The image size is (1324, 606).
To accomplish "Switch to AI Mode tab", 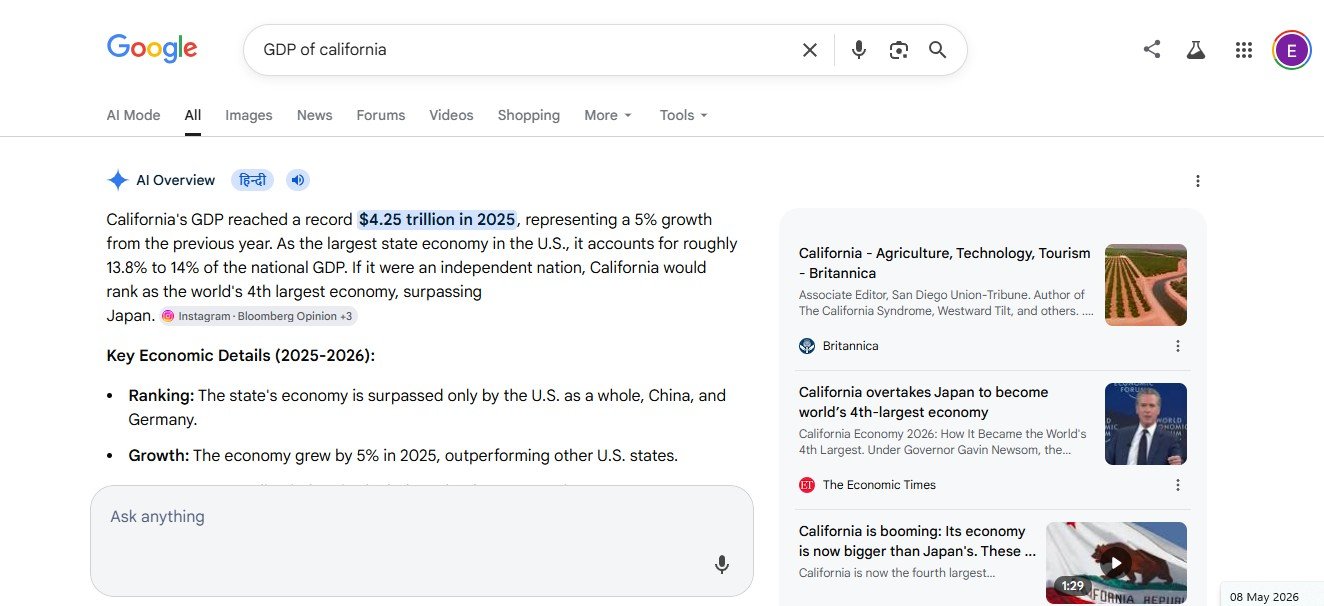I will tap(133, 115).
